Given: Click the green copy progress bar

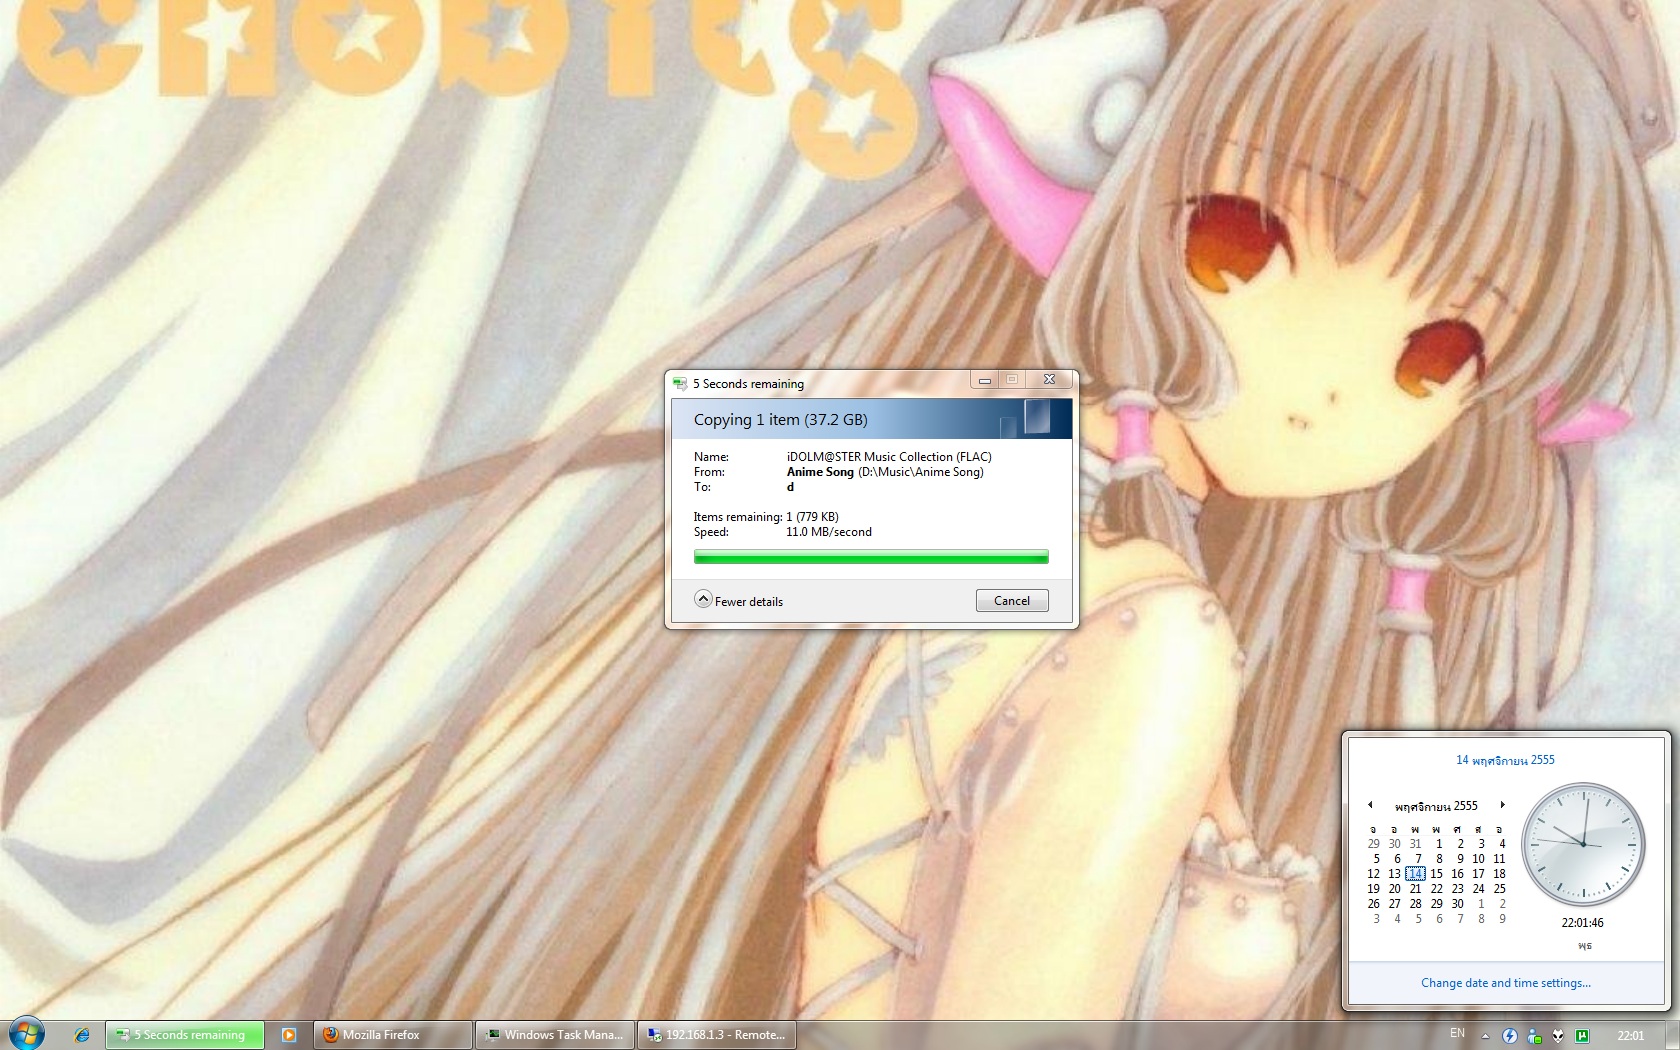Looking at the screenshot, I should 871,557.
